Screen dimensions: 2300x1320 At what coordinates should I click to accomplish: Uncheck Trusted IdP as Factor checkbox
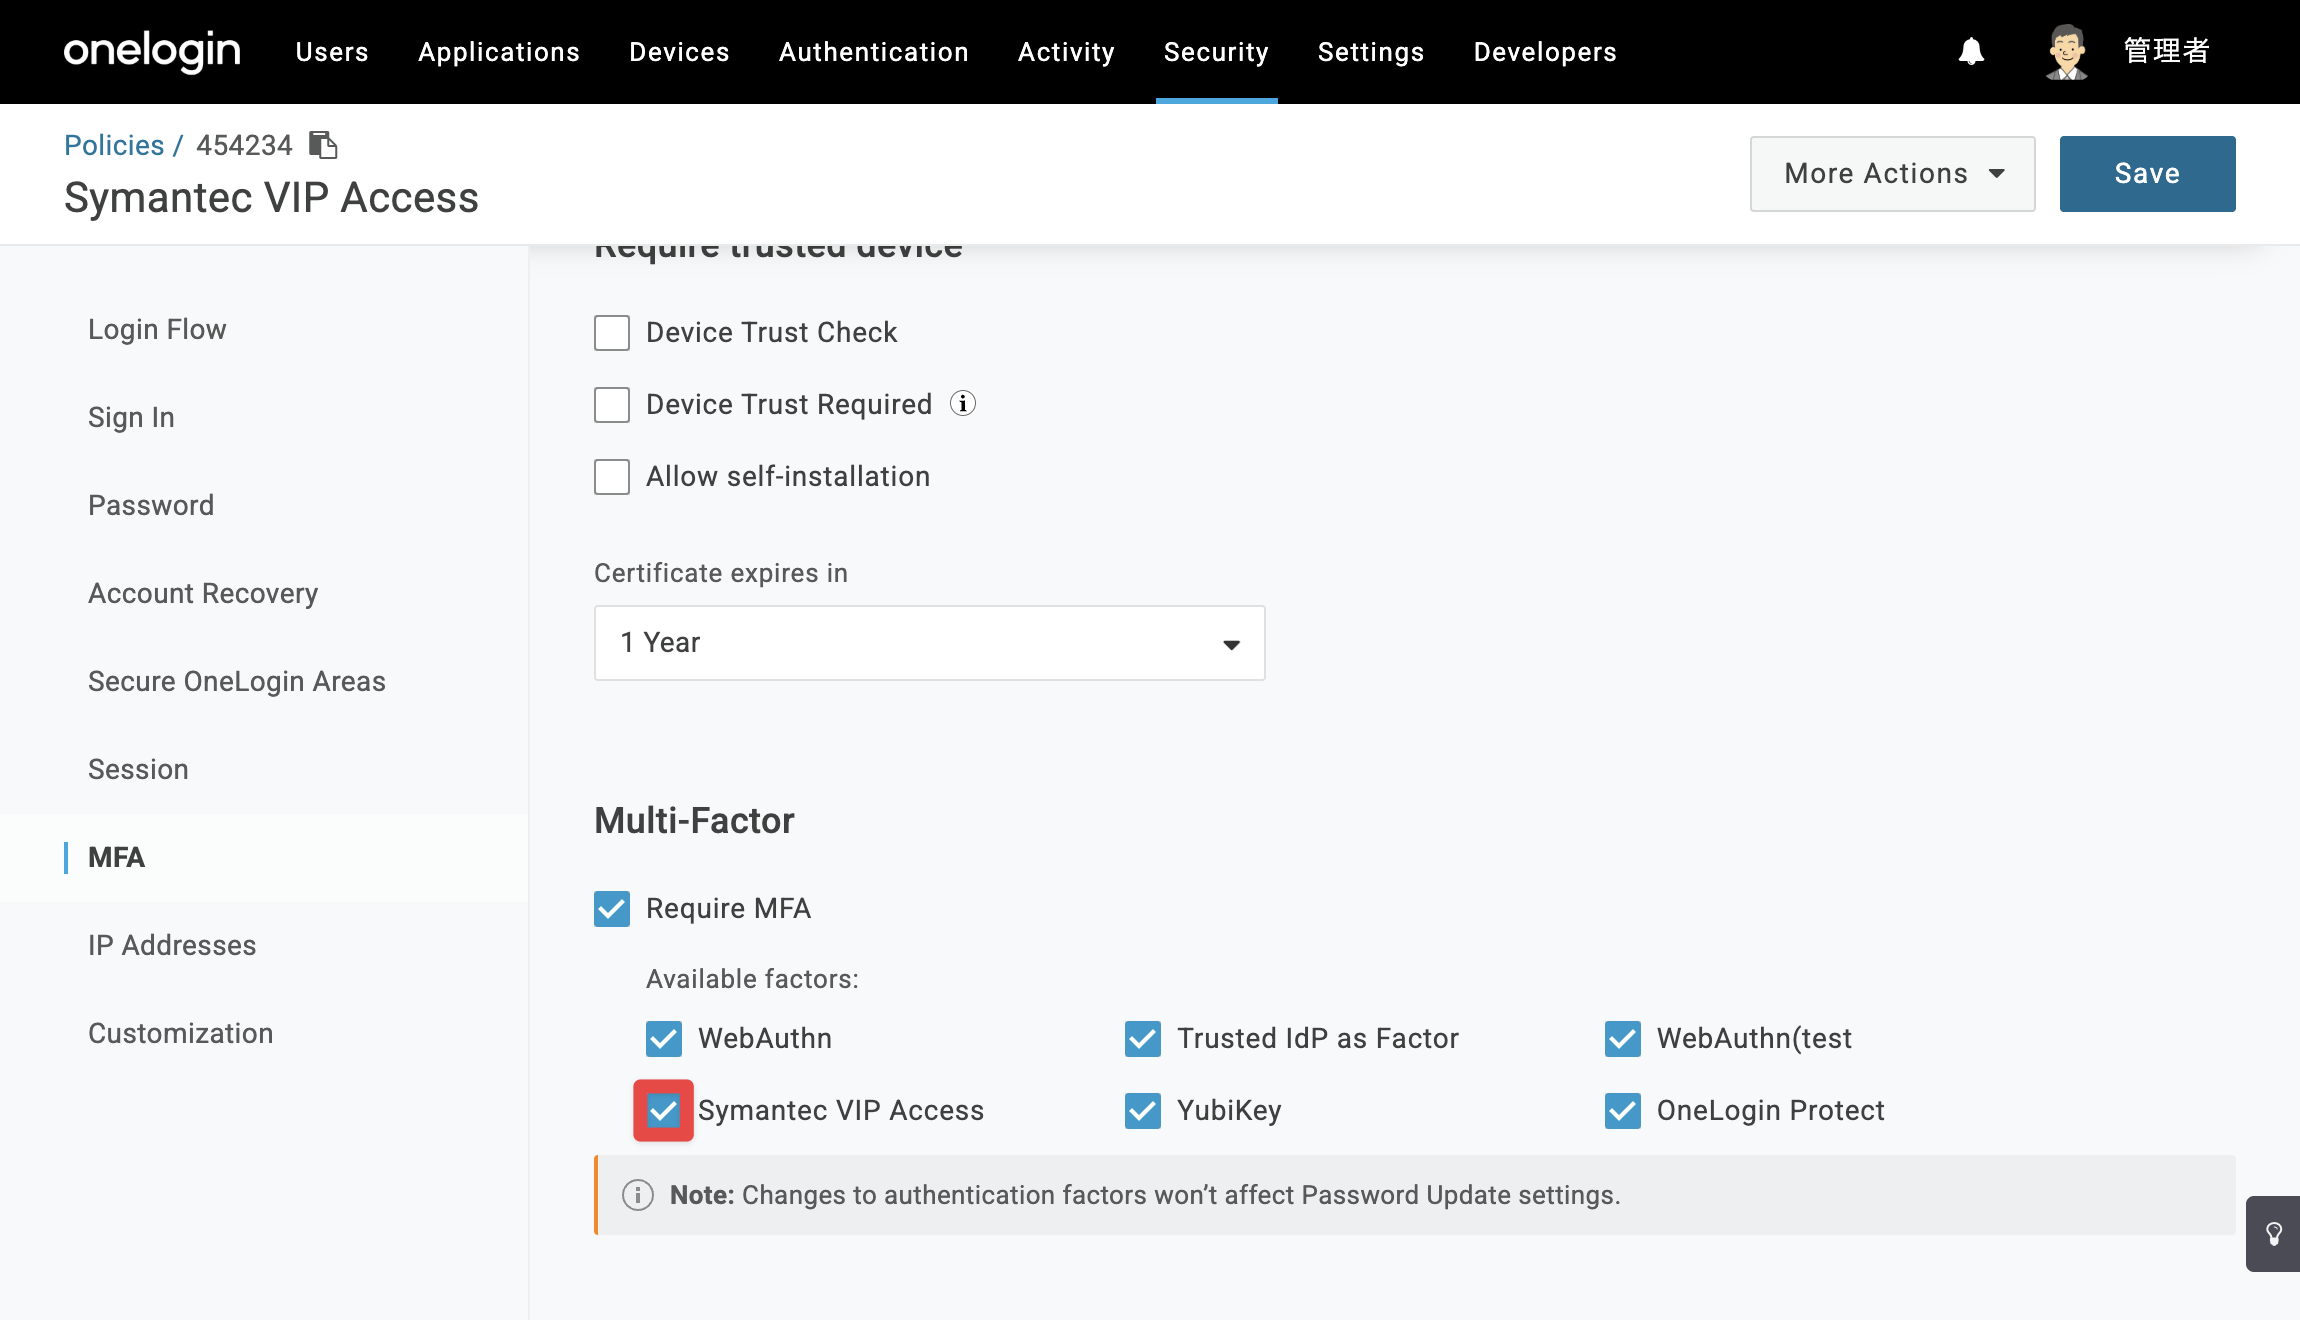[1143, 1039]
